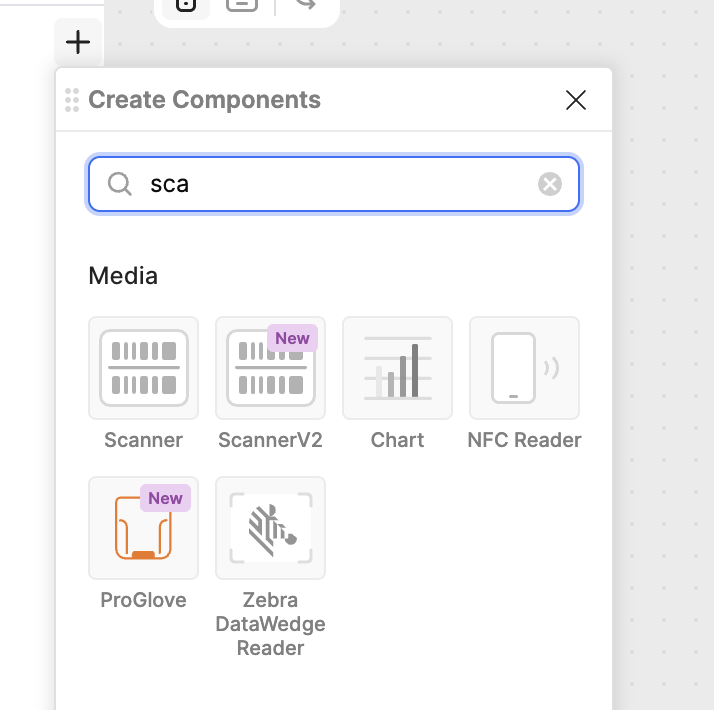The image size is (714, 710).
Task: Pick the NFC Reader component icon
Action: pos(524,368)
